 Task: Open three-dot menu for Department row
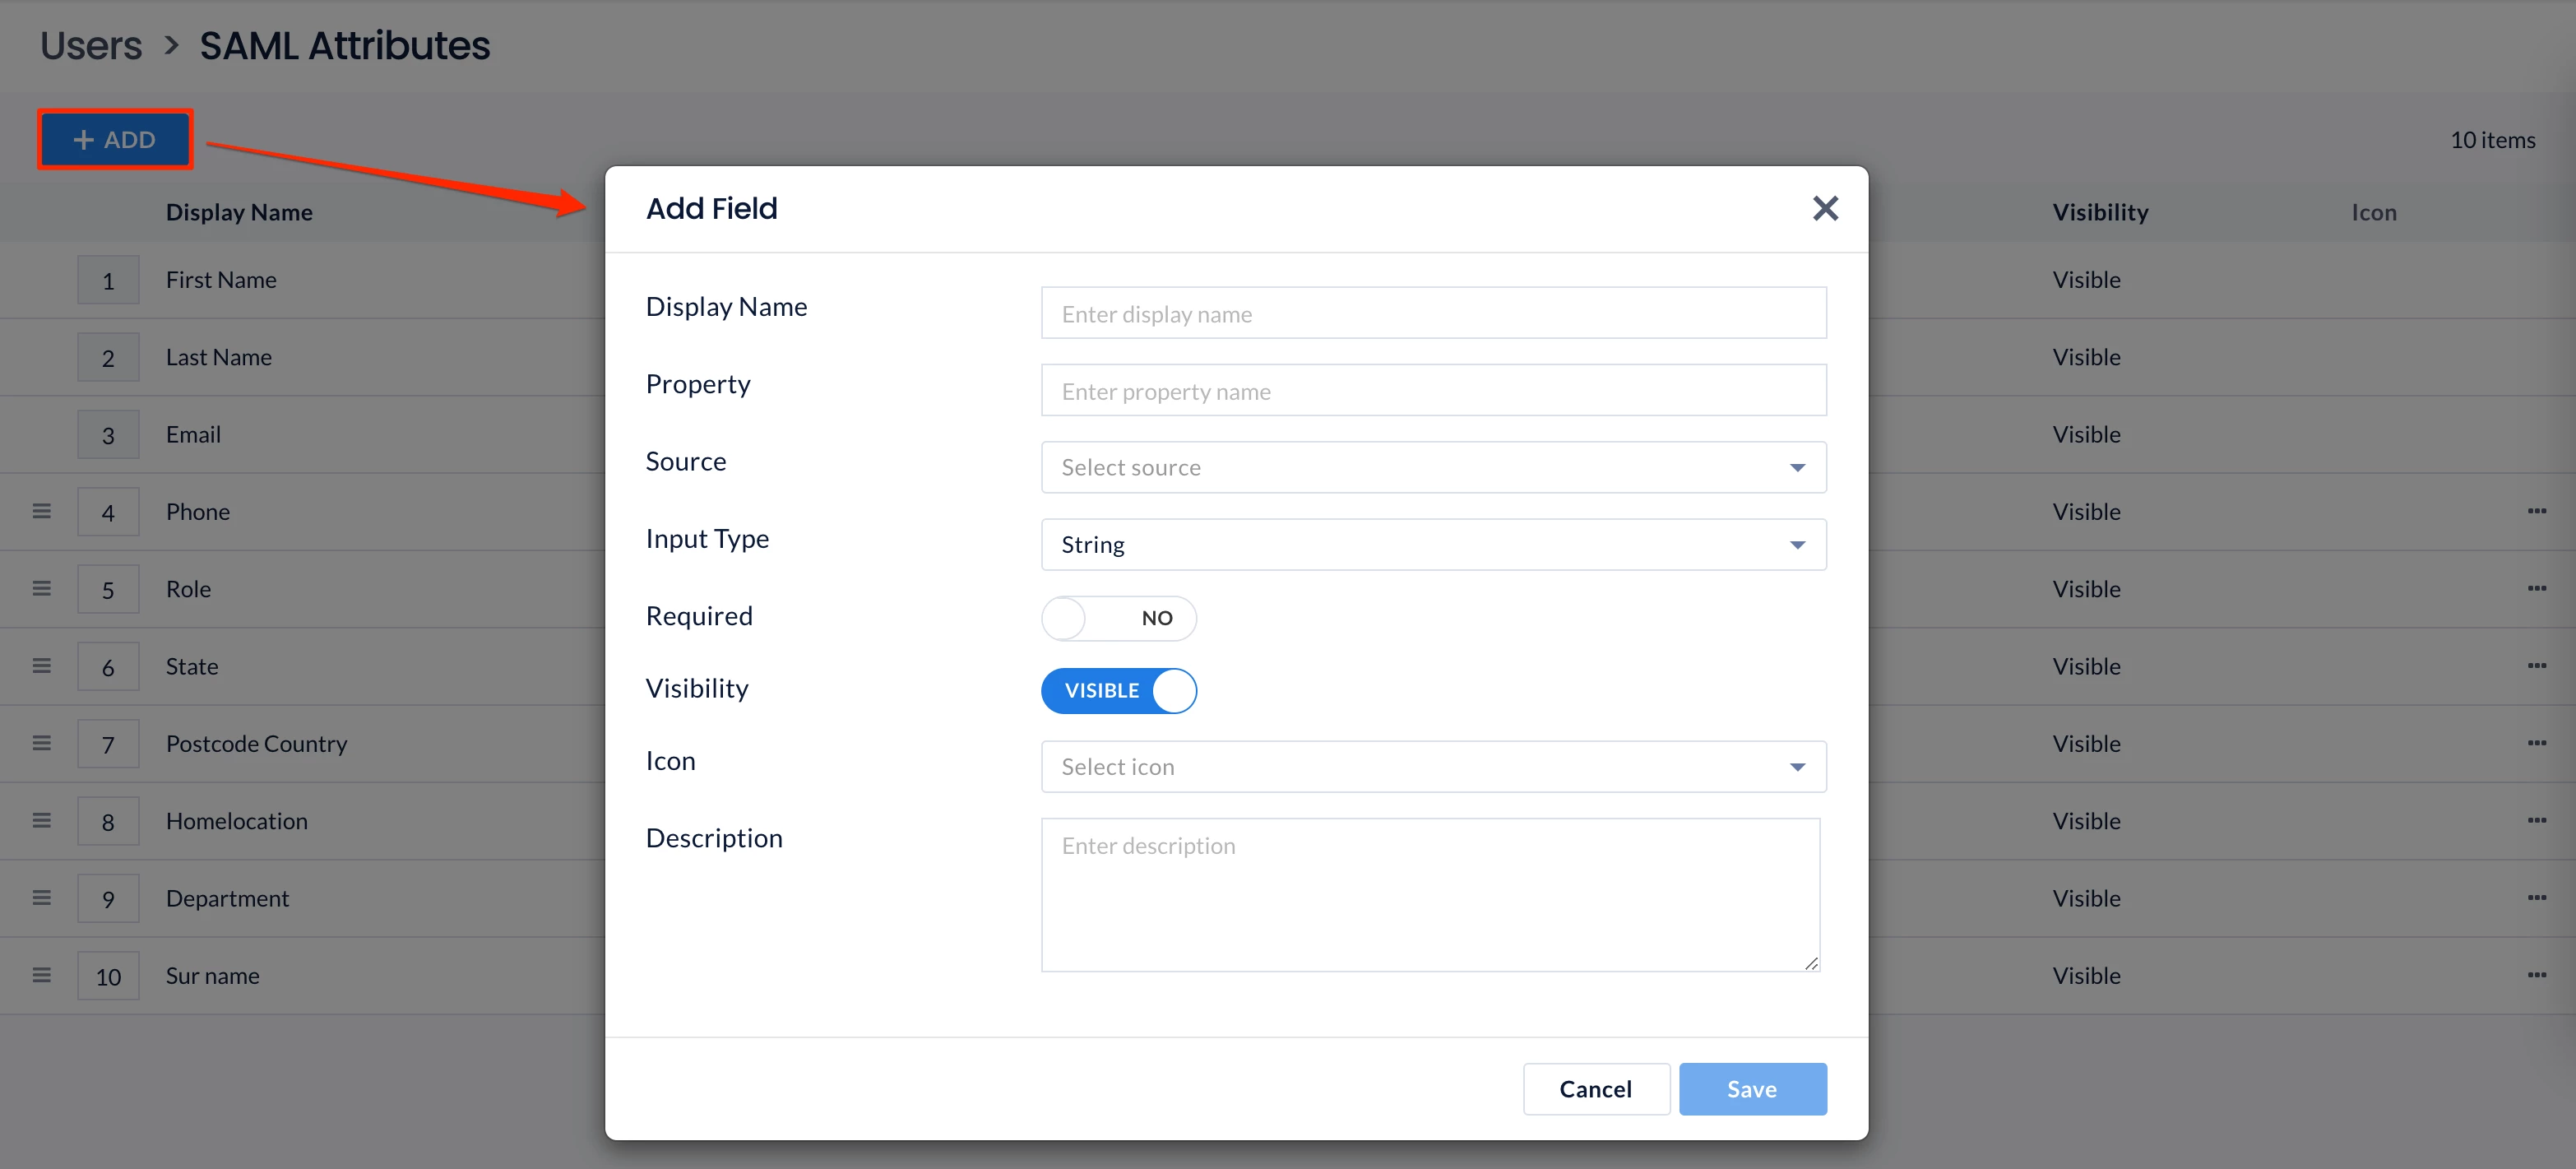[2536, 898]
